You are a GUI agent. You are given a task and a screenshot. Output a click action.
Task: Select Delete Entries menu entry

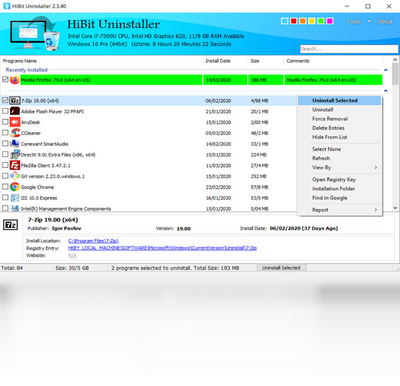tap(339, 128)
